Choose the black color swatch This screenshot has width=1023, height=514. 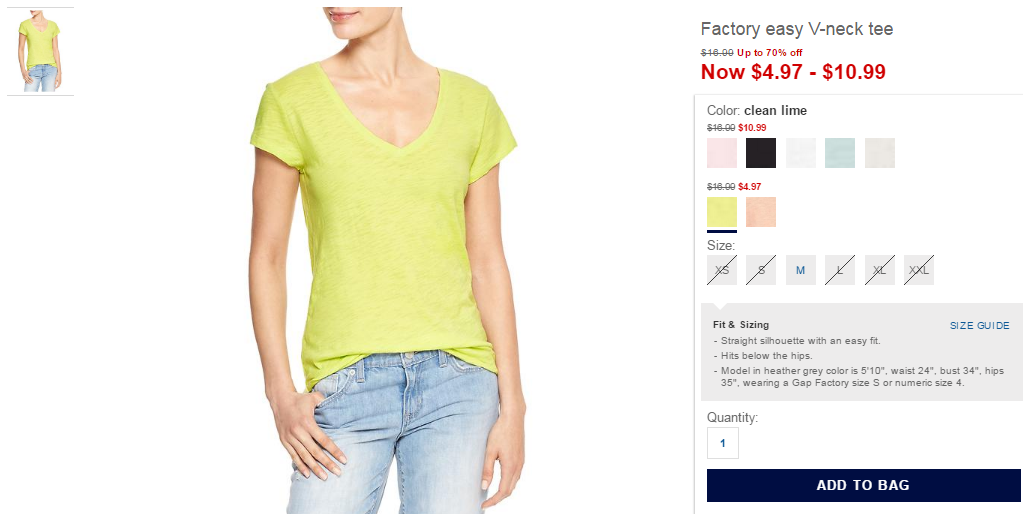pos(761,153)
